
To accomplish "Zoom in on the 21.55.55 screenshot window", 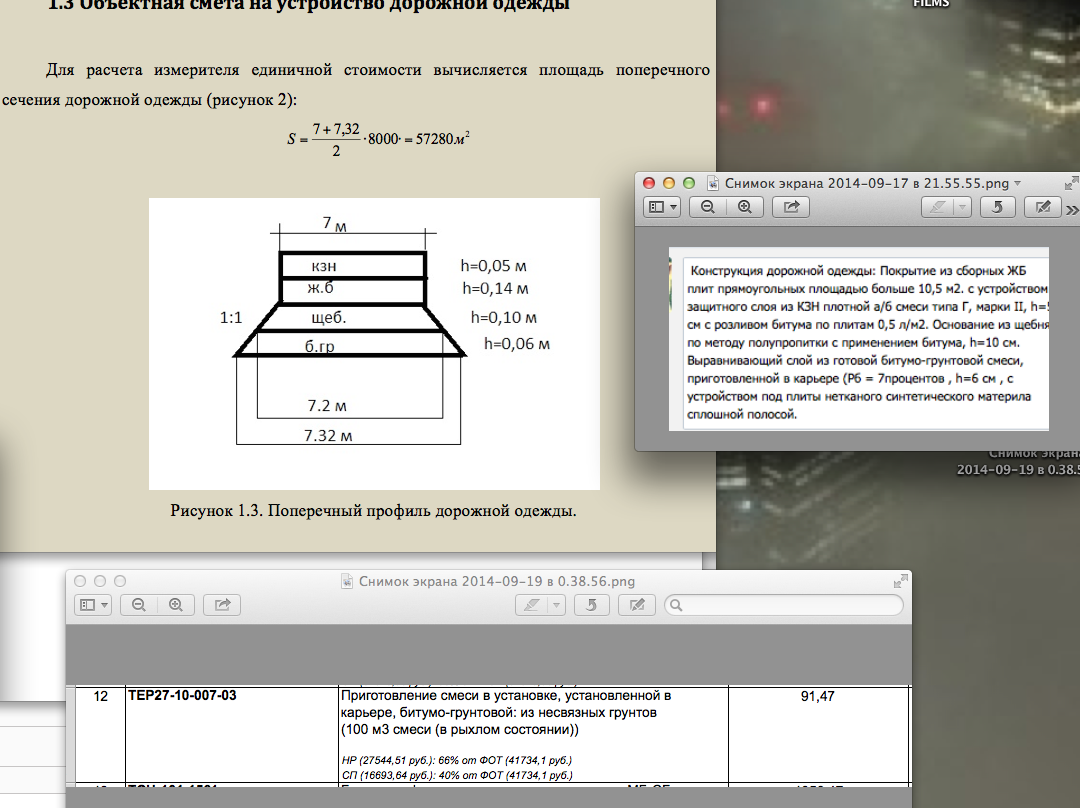I will click(x=744, y=207).
